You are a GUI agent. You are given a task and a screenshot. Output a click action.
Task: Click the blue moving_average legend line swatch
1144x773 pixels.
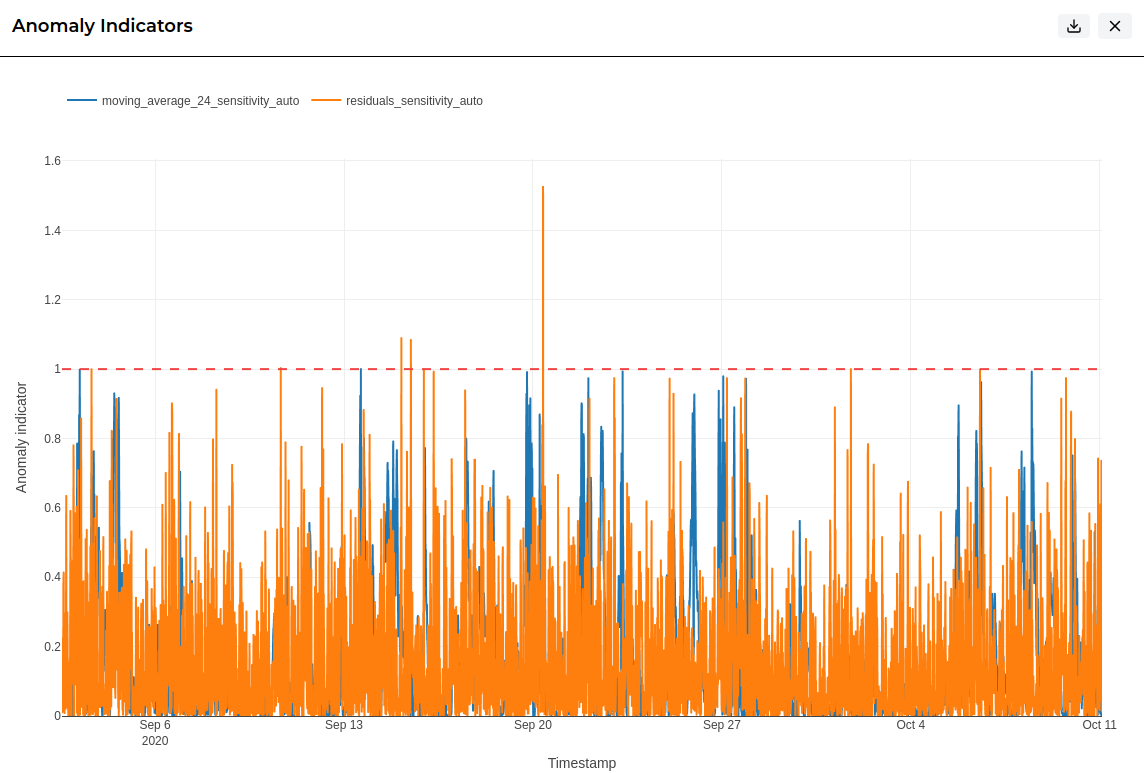82,100
